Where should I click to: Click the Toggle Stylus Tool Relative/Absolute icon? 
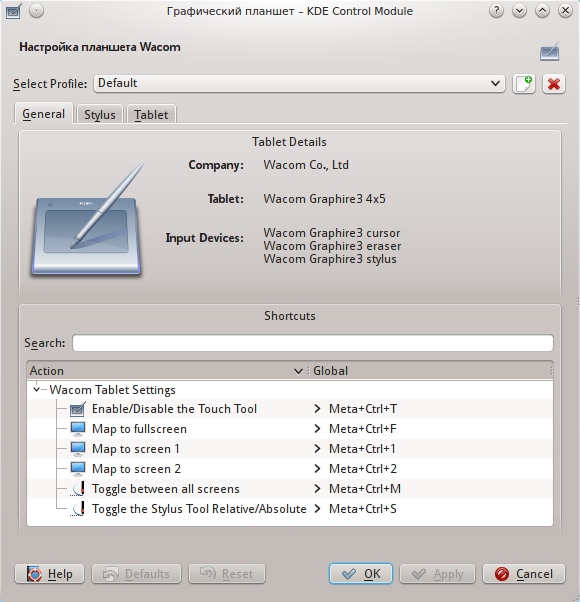(78, 509)
